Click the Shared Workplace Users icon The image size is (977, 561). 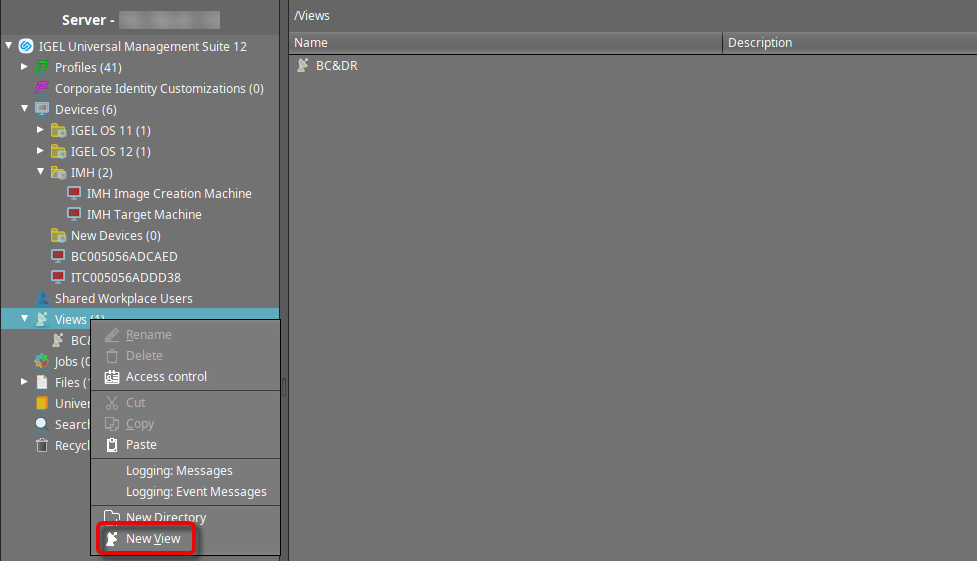pos(42,298)
